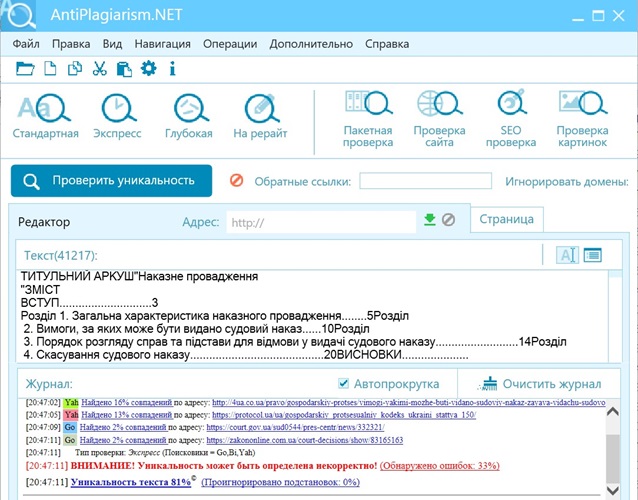This screenshot has width=638, height=500.
Task: Open the Справка menu
Action: (x=387, y=44)
